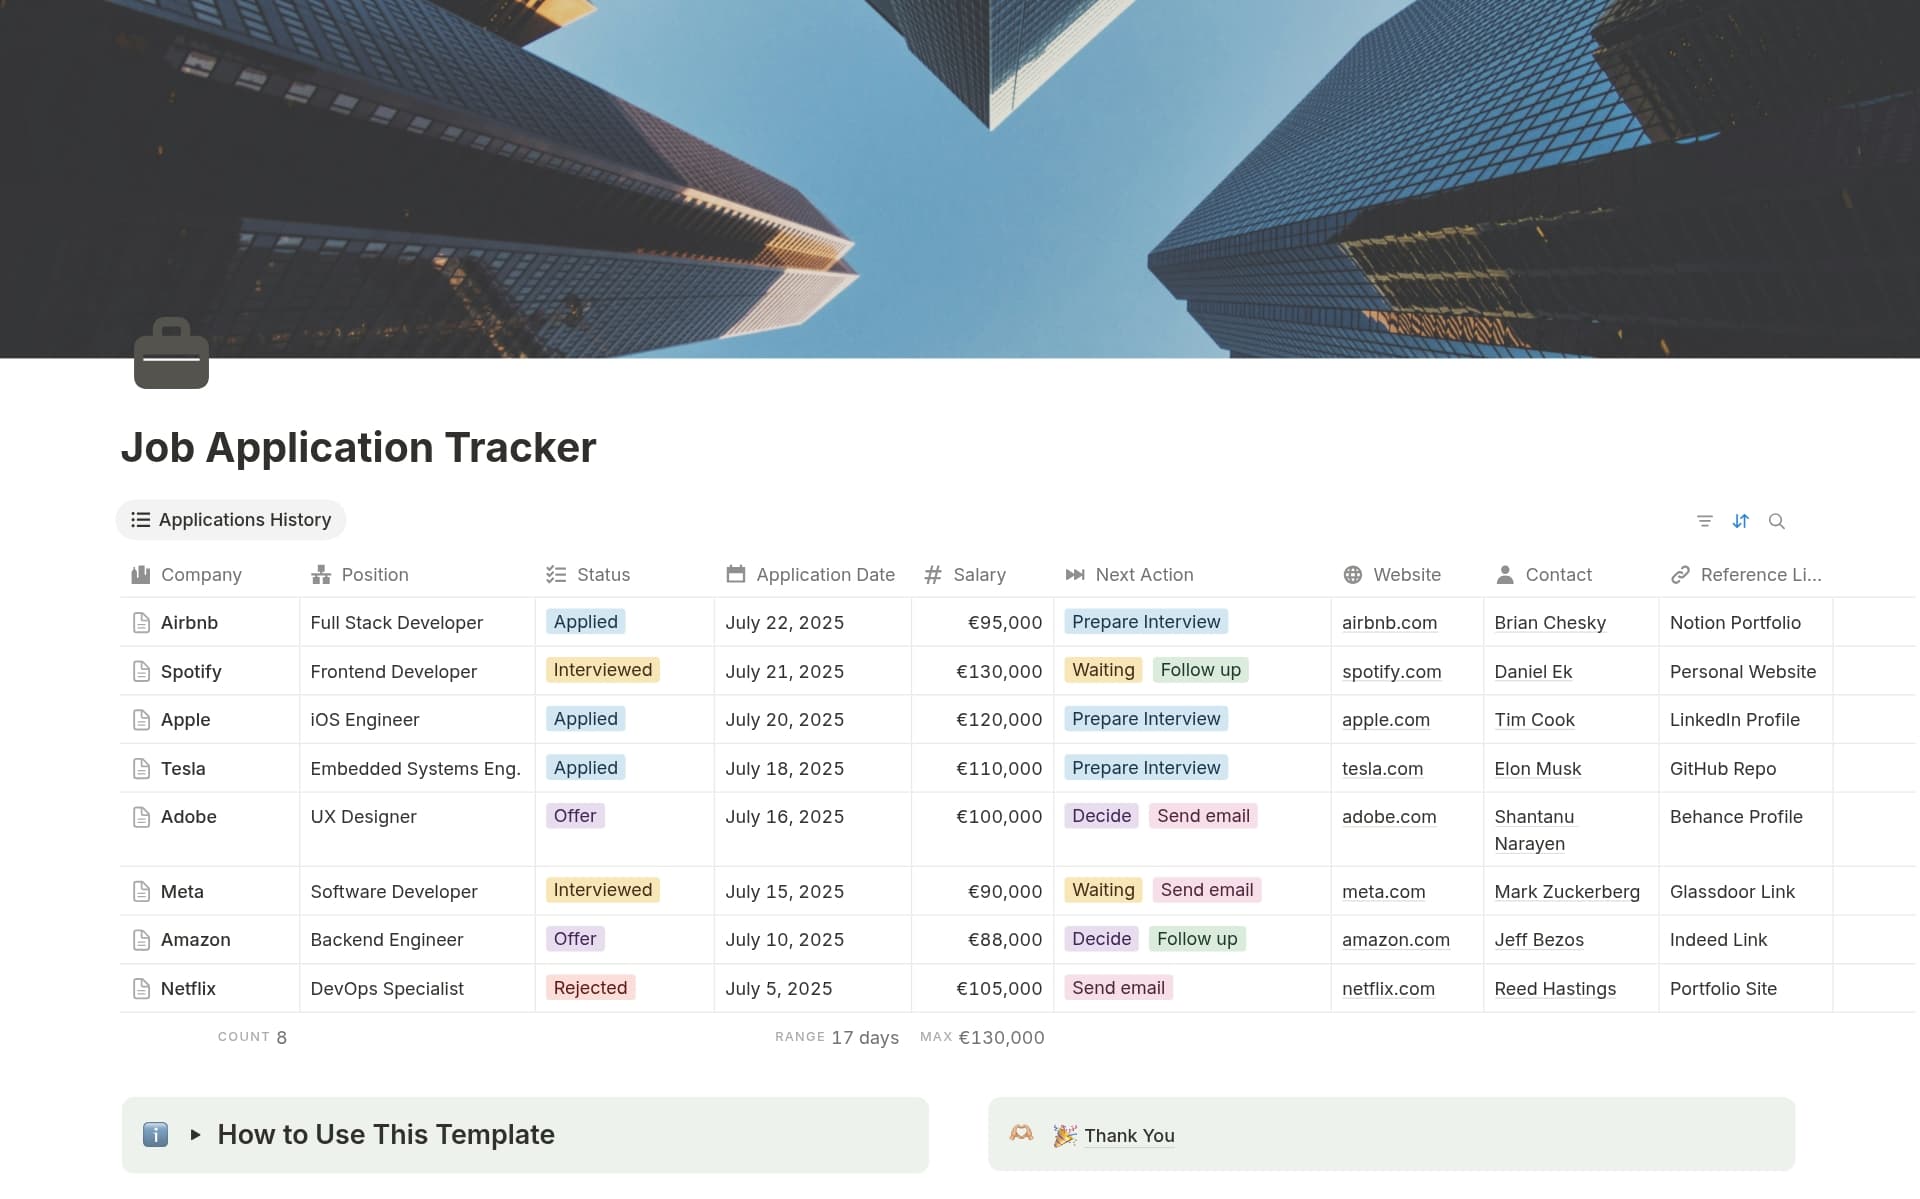Click the briefcase page icon
Image resolution: width=1920 pixels, height=1199 pixels.
point(171,353)
